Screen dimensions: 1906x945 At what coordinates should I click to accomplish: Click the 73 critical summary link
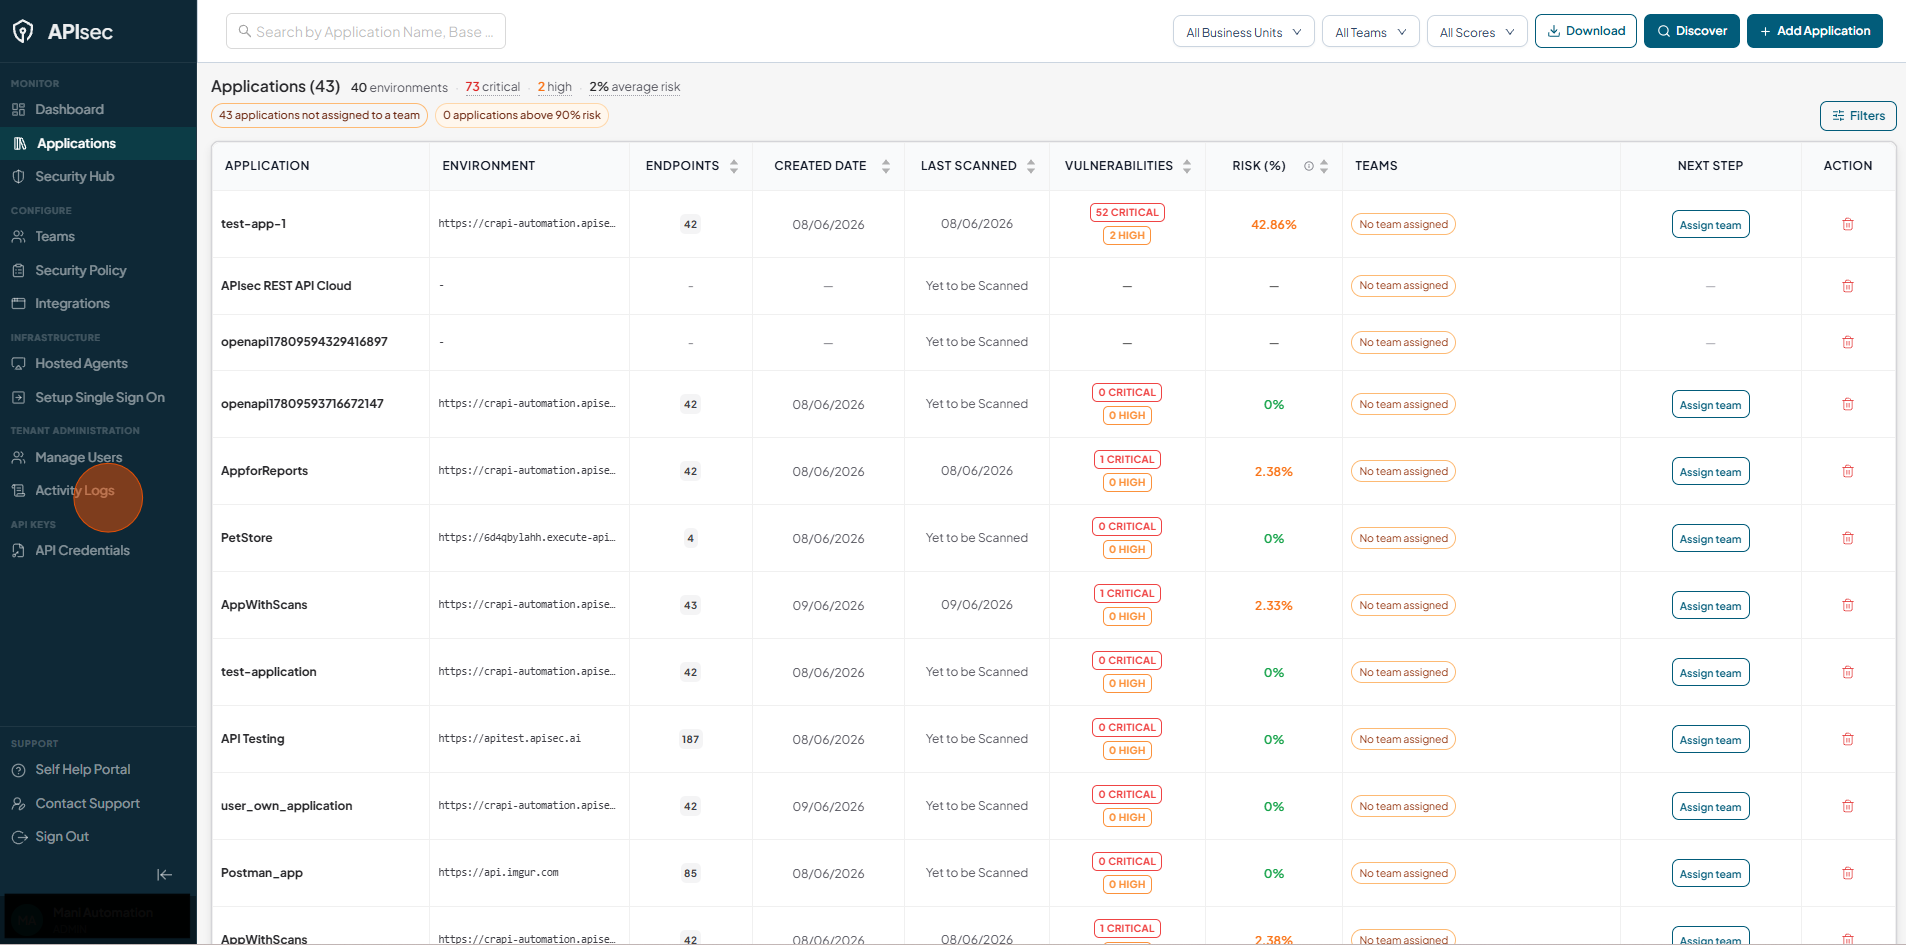click(492, 87)
